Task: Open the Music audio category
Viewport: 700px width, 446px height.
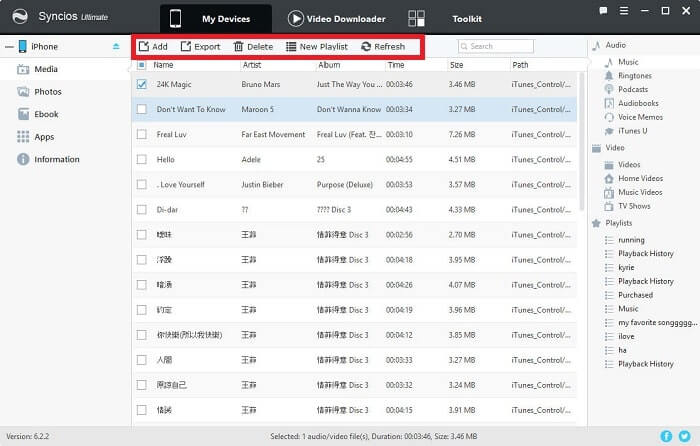Action: point(628,62)
